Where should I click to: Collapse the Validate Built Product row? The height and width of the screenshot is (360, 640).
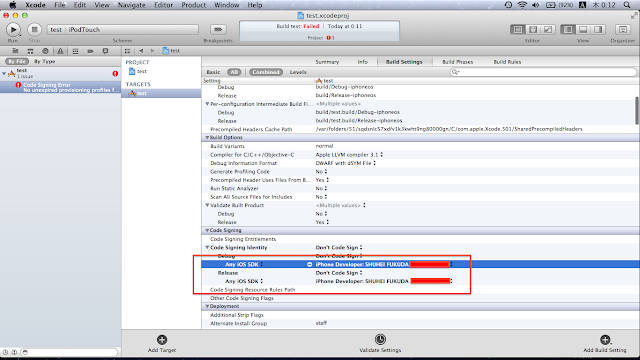(207, 205)
